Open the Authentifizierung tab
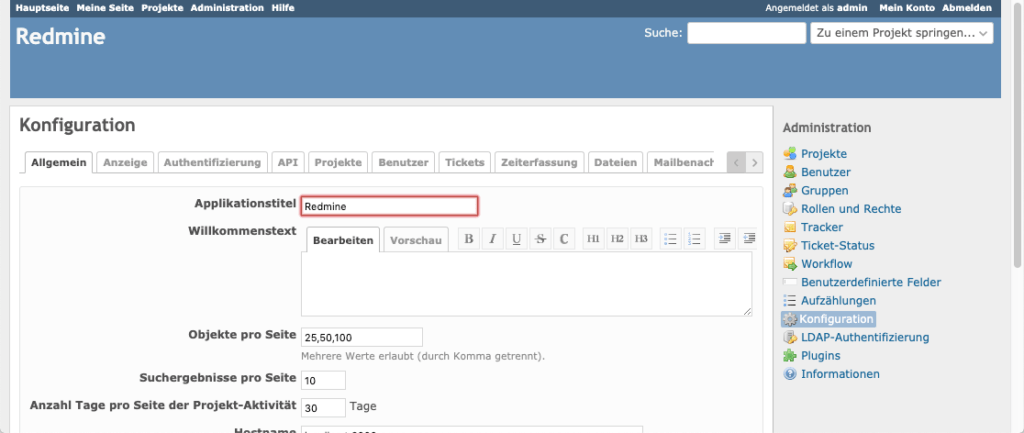The height and width of the screenshot is (433, 1024). 213,163
